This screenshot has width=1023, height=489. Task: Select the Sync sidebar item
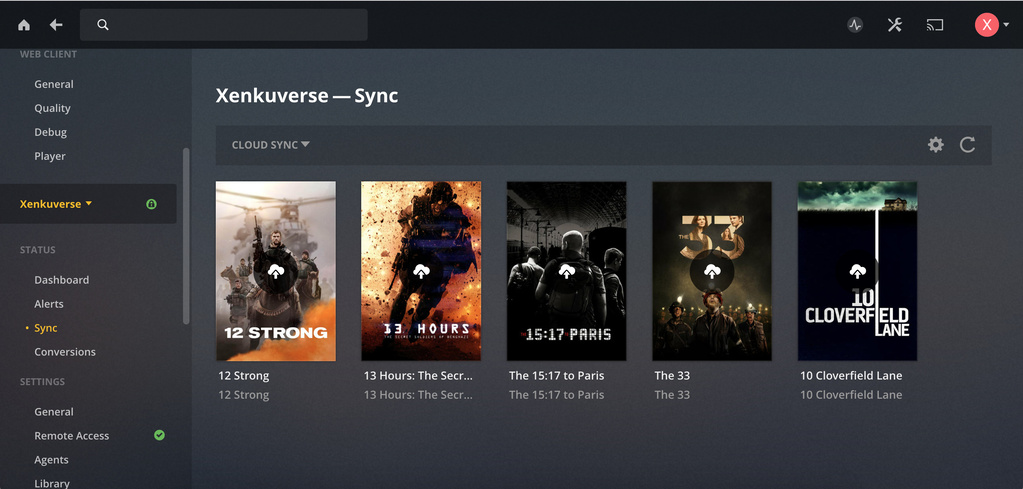click(46, 328)
